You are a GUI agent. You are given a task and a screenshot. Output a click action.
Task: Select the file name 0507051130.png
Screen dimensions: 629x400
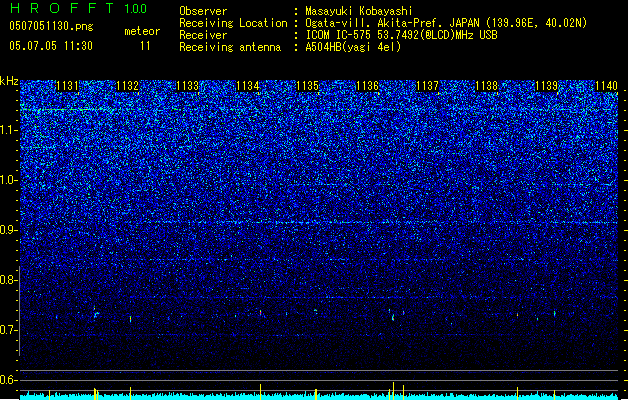tap(51, 26)
